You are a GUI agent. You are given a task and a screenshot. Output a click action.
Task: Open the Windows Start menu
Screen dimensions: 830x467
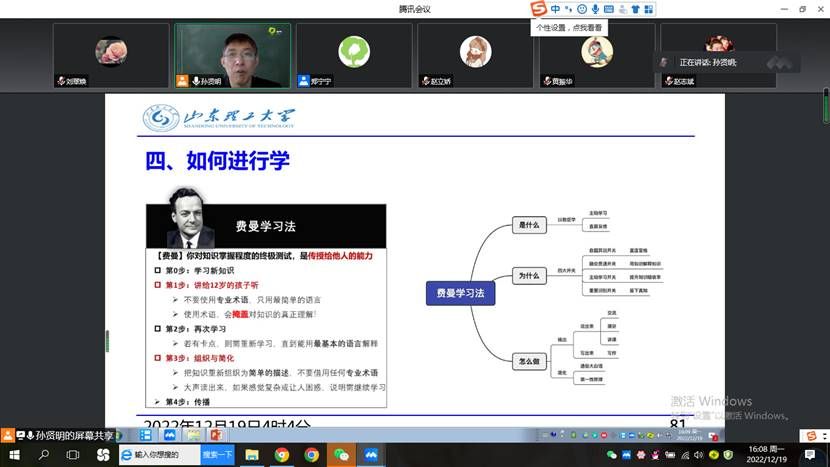(14, 455)
